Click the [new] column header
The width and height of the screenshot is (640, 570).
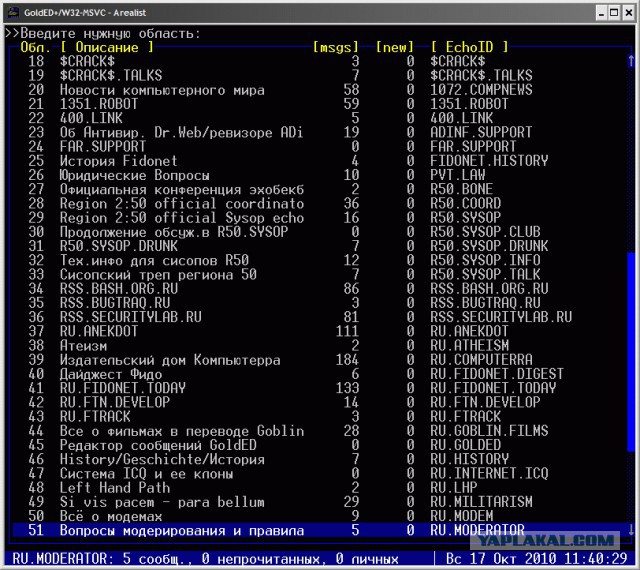(x=395, y=47)
